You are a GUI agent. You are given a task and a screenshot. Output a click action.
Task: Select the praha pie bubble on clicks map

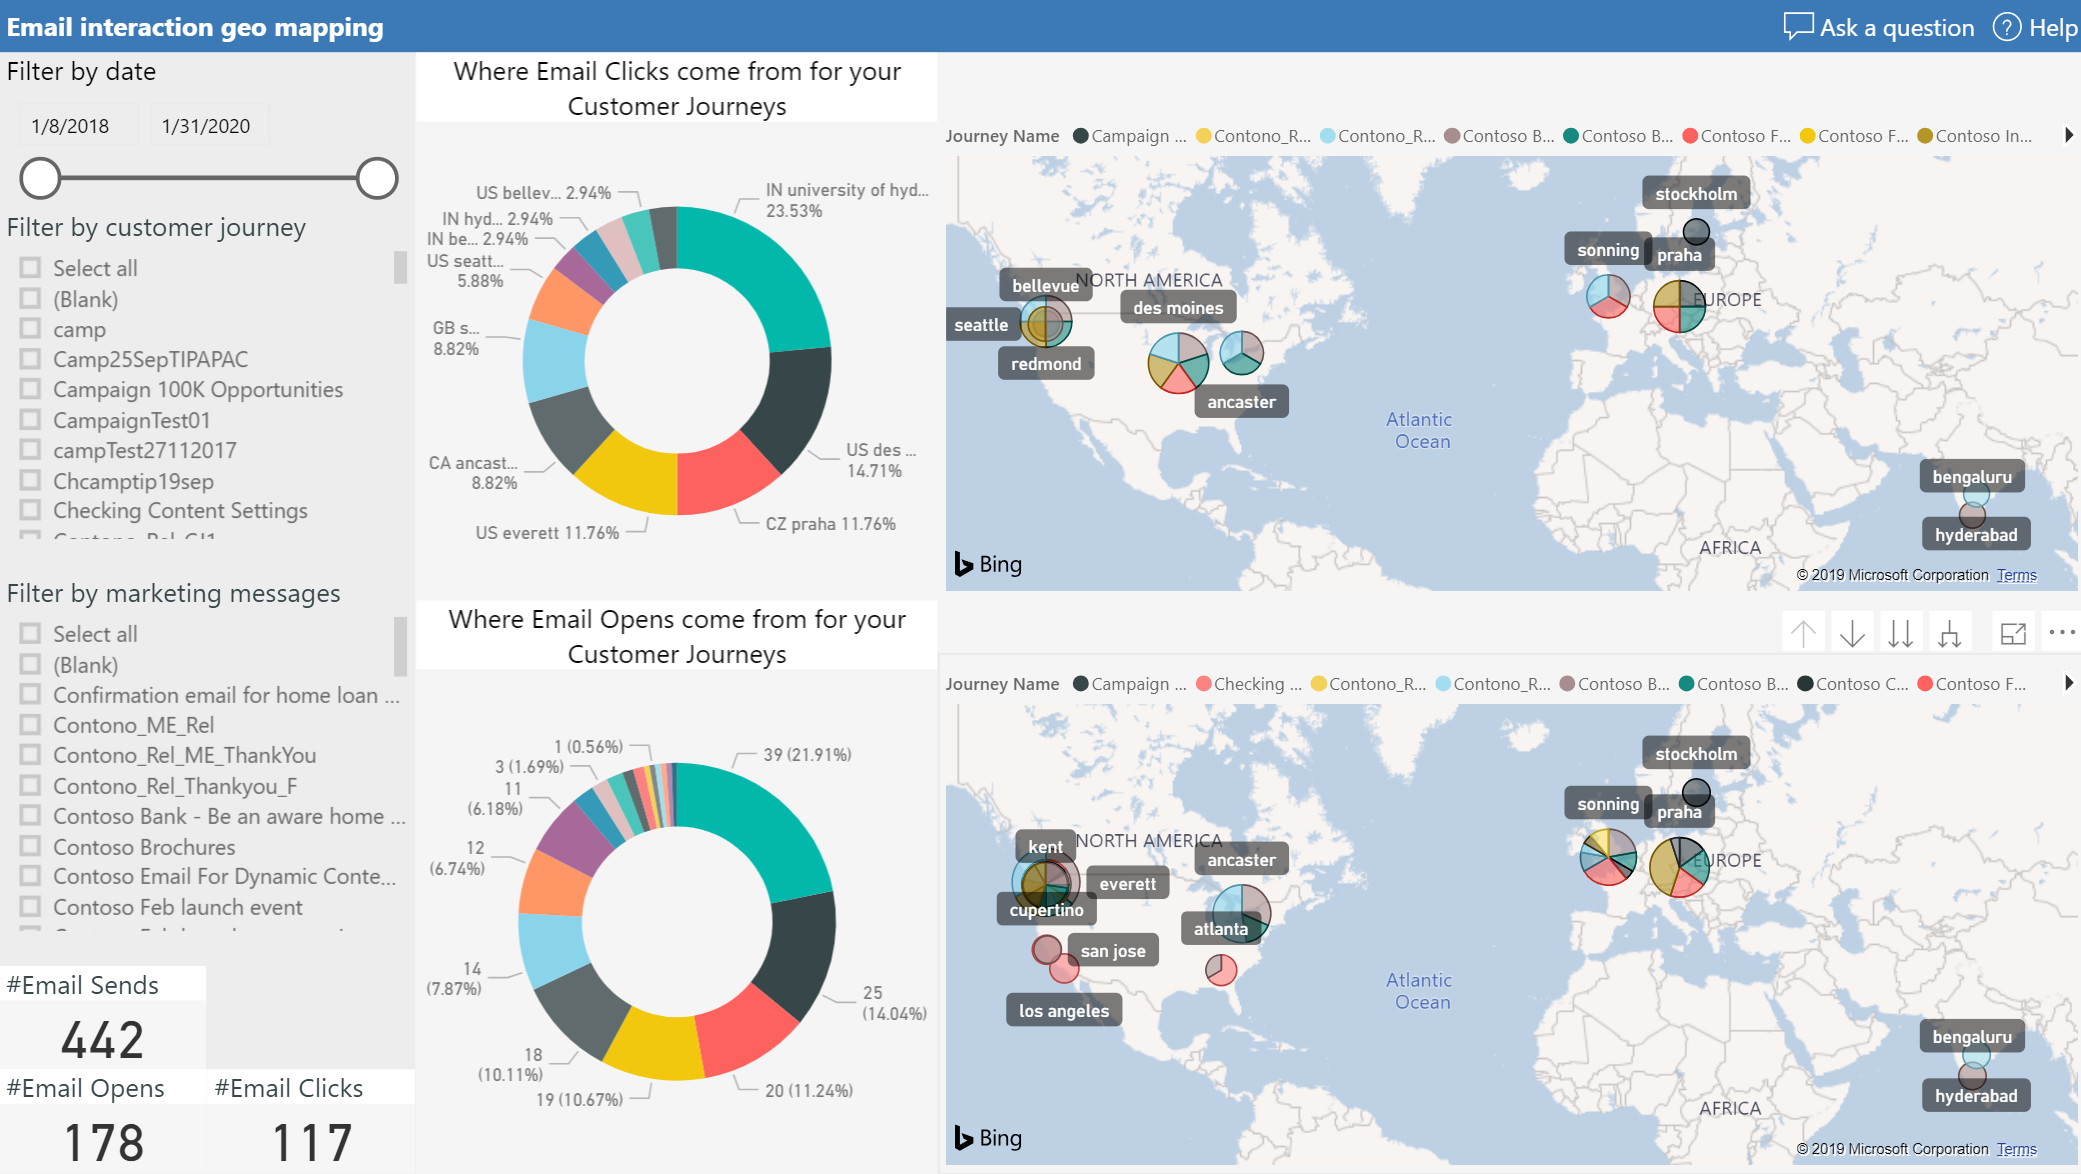(1679, 306)
